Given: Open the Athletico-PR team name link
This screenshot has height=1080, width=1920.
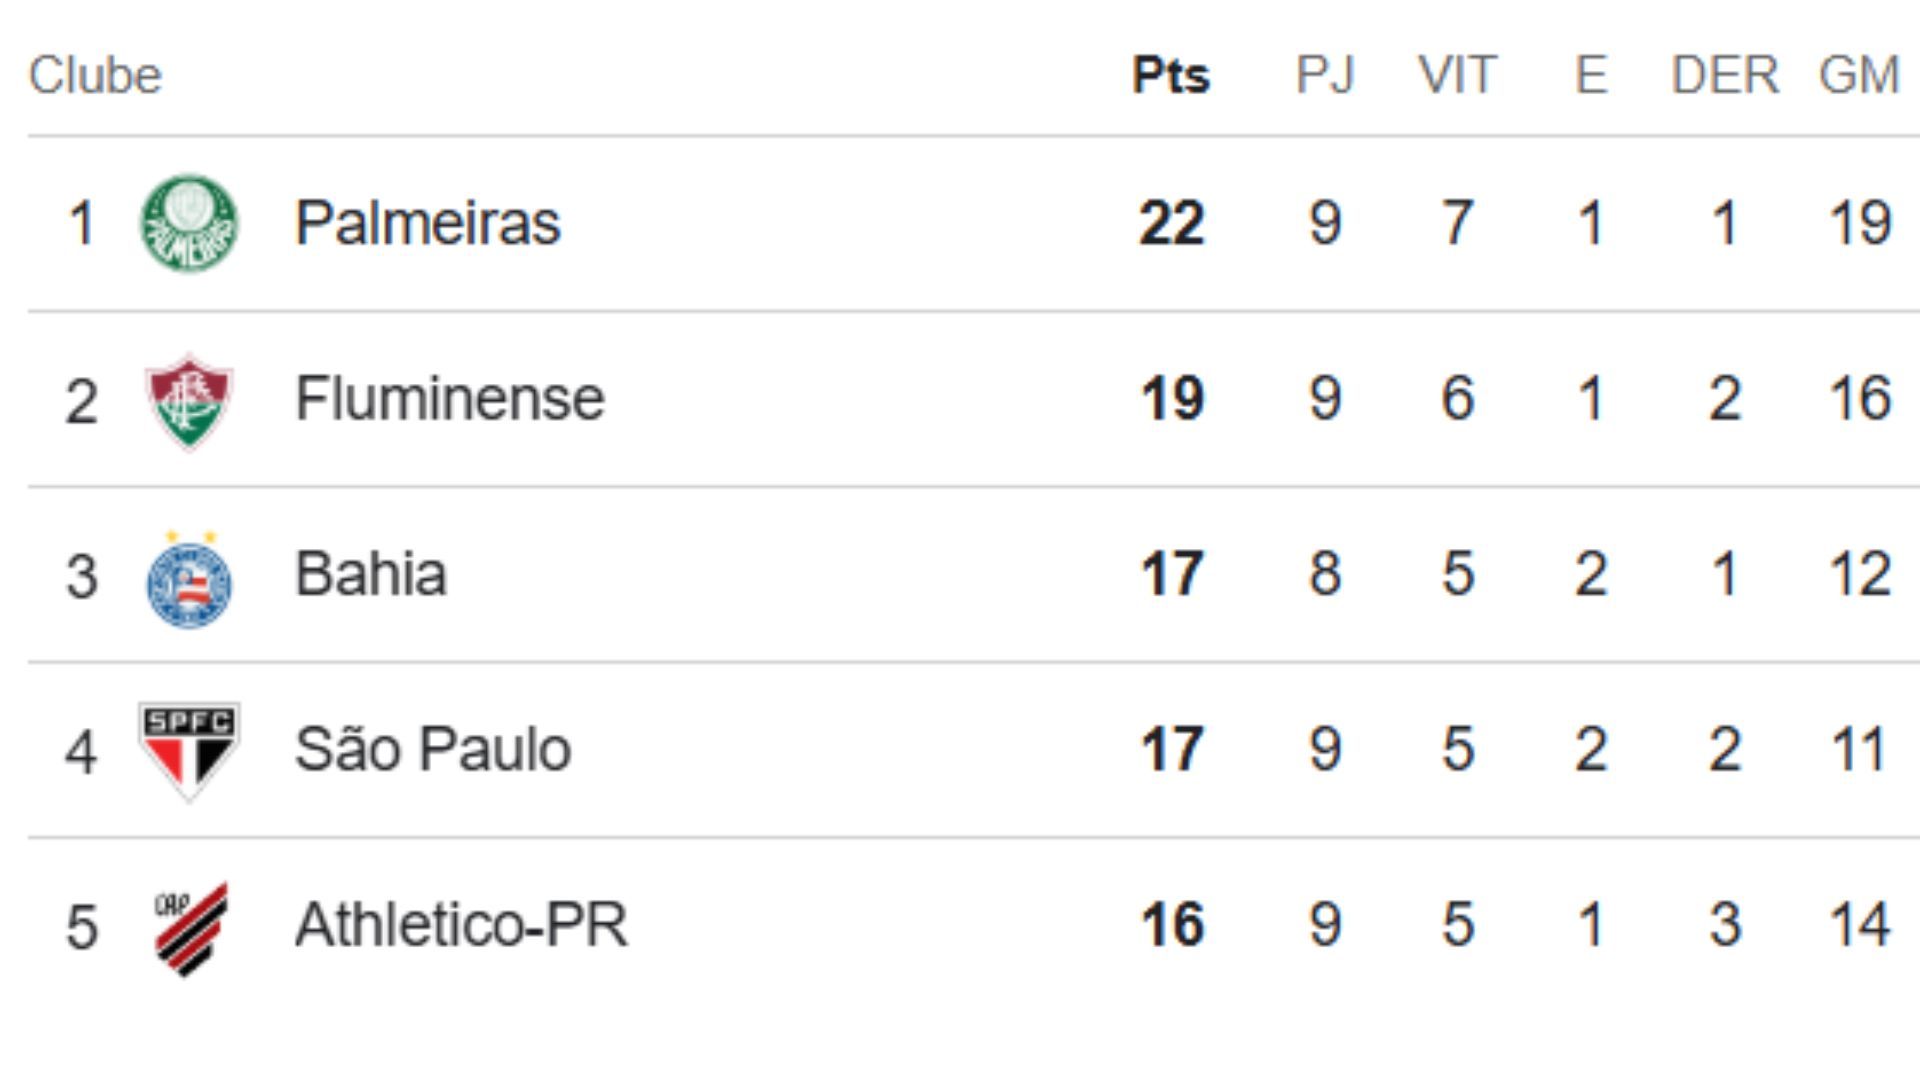Looking at the screenshot, I should tap(461, 925).
